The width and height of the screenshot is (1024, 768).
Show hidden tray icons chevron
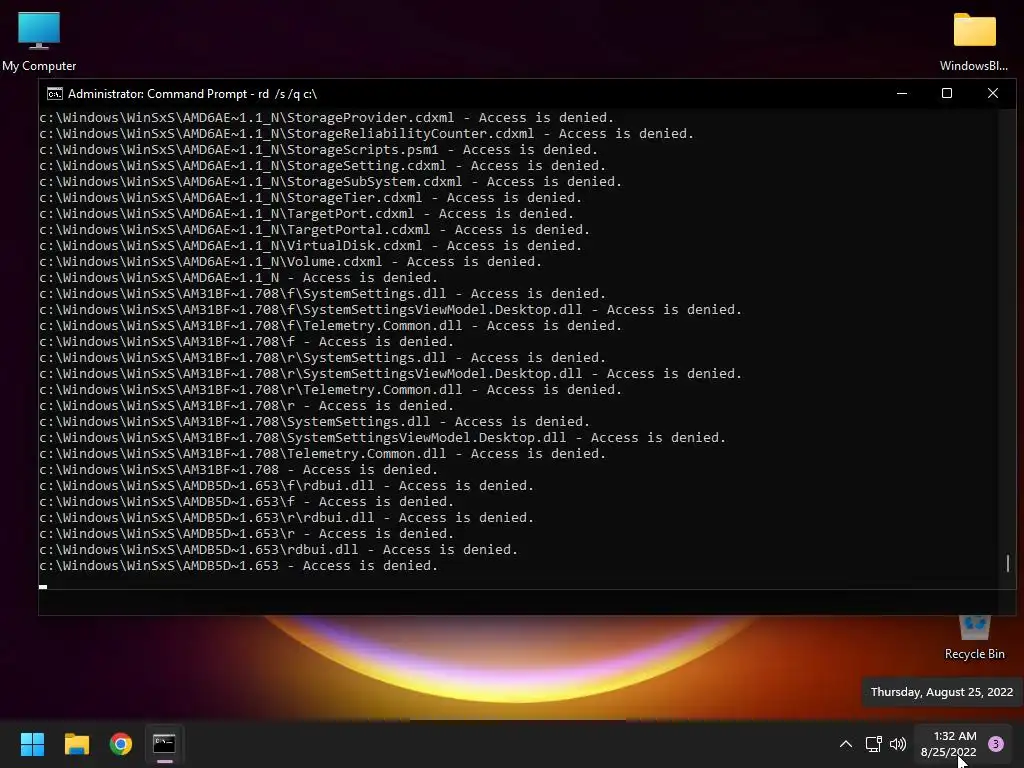[x=846, y=744]
